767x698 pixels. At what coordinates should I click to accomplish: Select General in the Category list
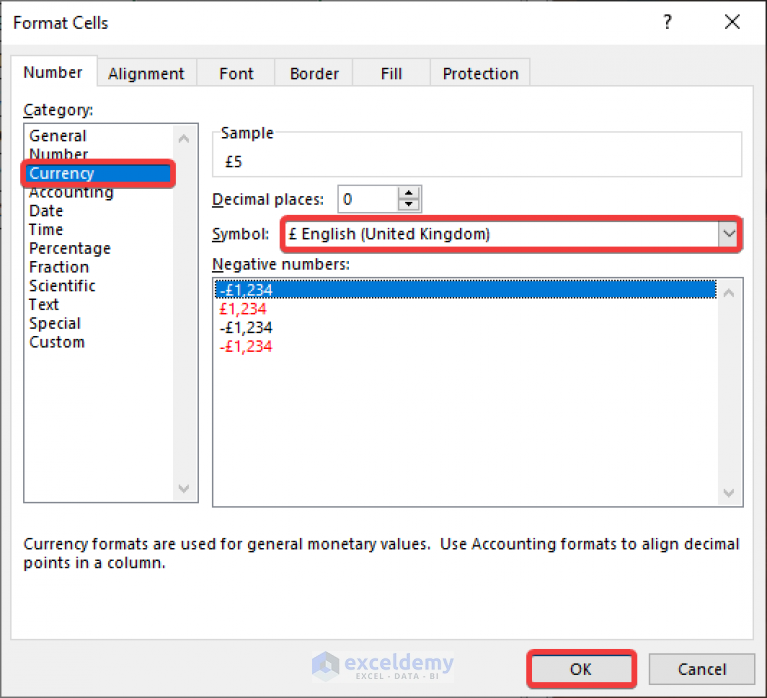pos(100,135)
